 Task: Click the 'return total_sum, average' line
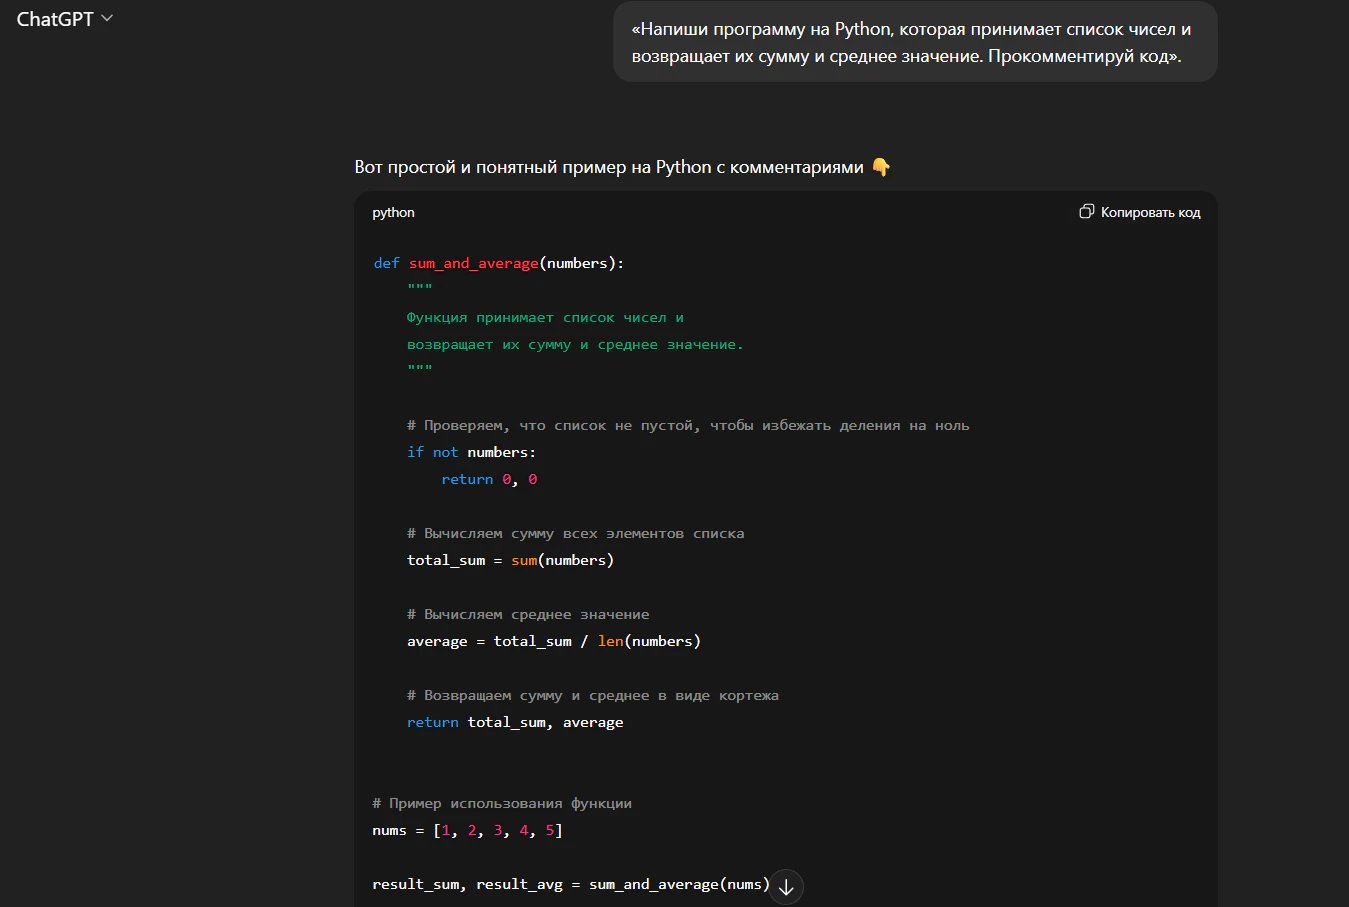(x=515, y=722)
